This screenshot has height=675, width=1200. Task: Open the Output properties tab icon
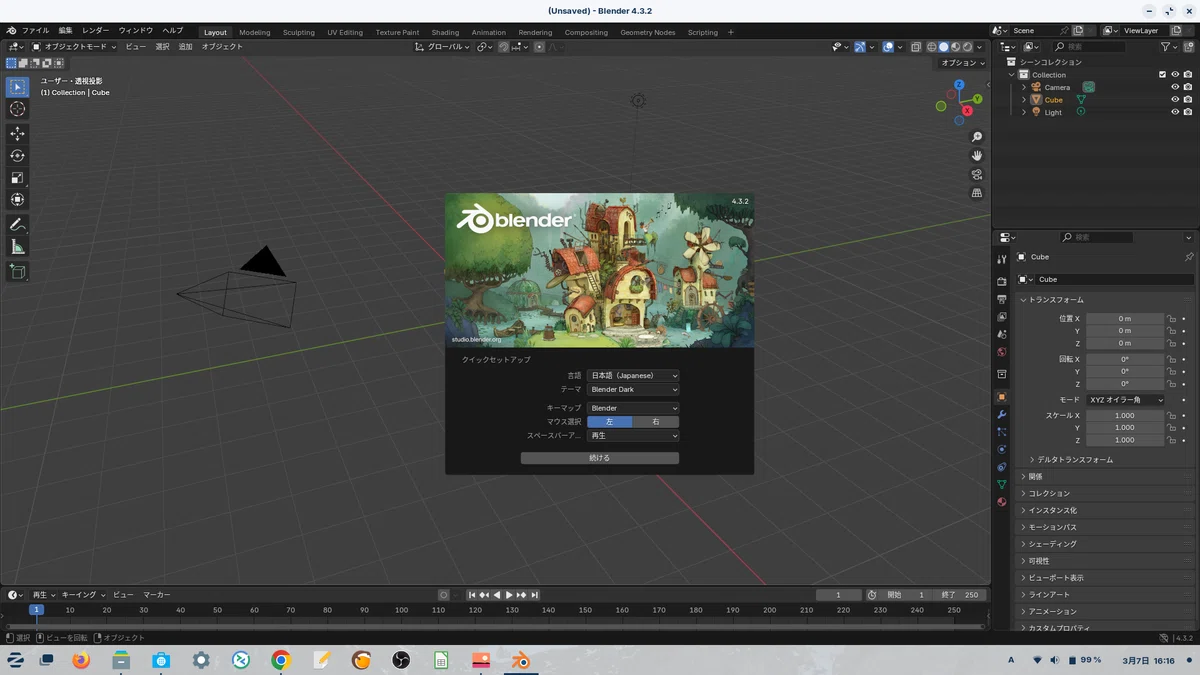1002,300
